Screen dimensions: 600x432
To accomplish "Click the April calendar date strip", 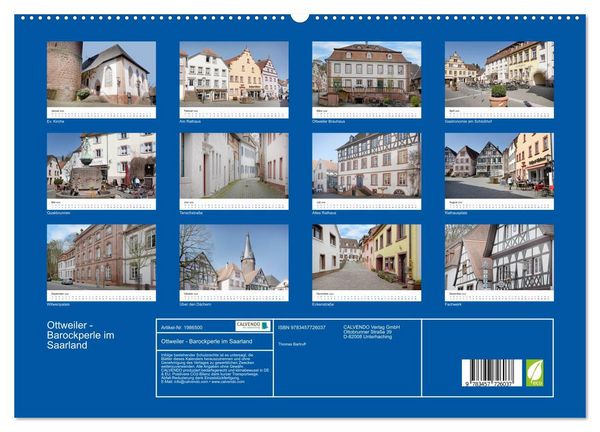I will tap(499, 113).
